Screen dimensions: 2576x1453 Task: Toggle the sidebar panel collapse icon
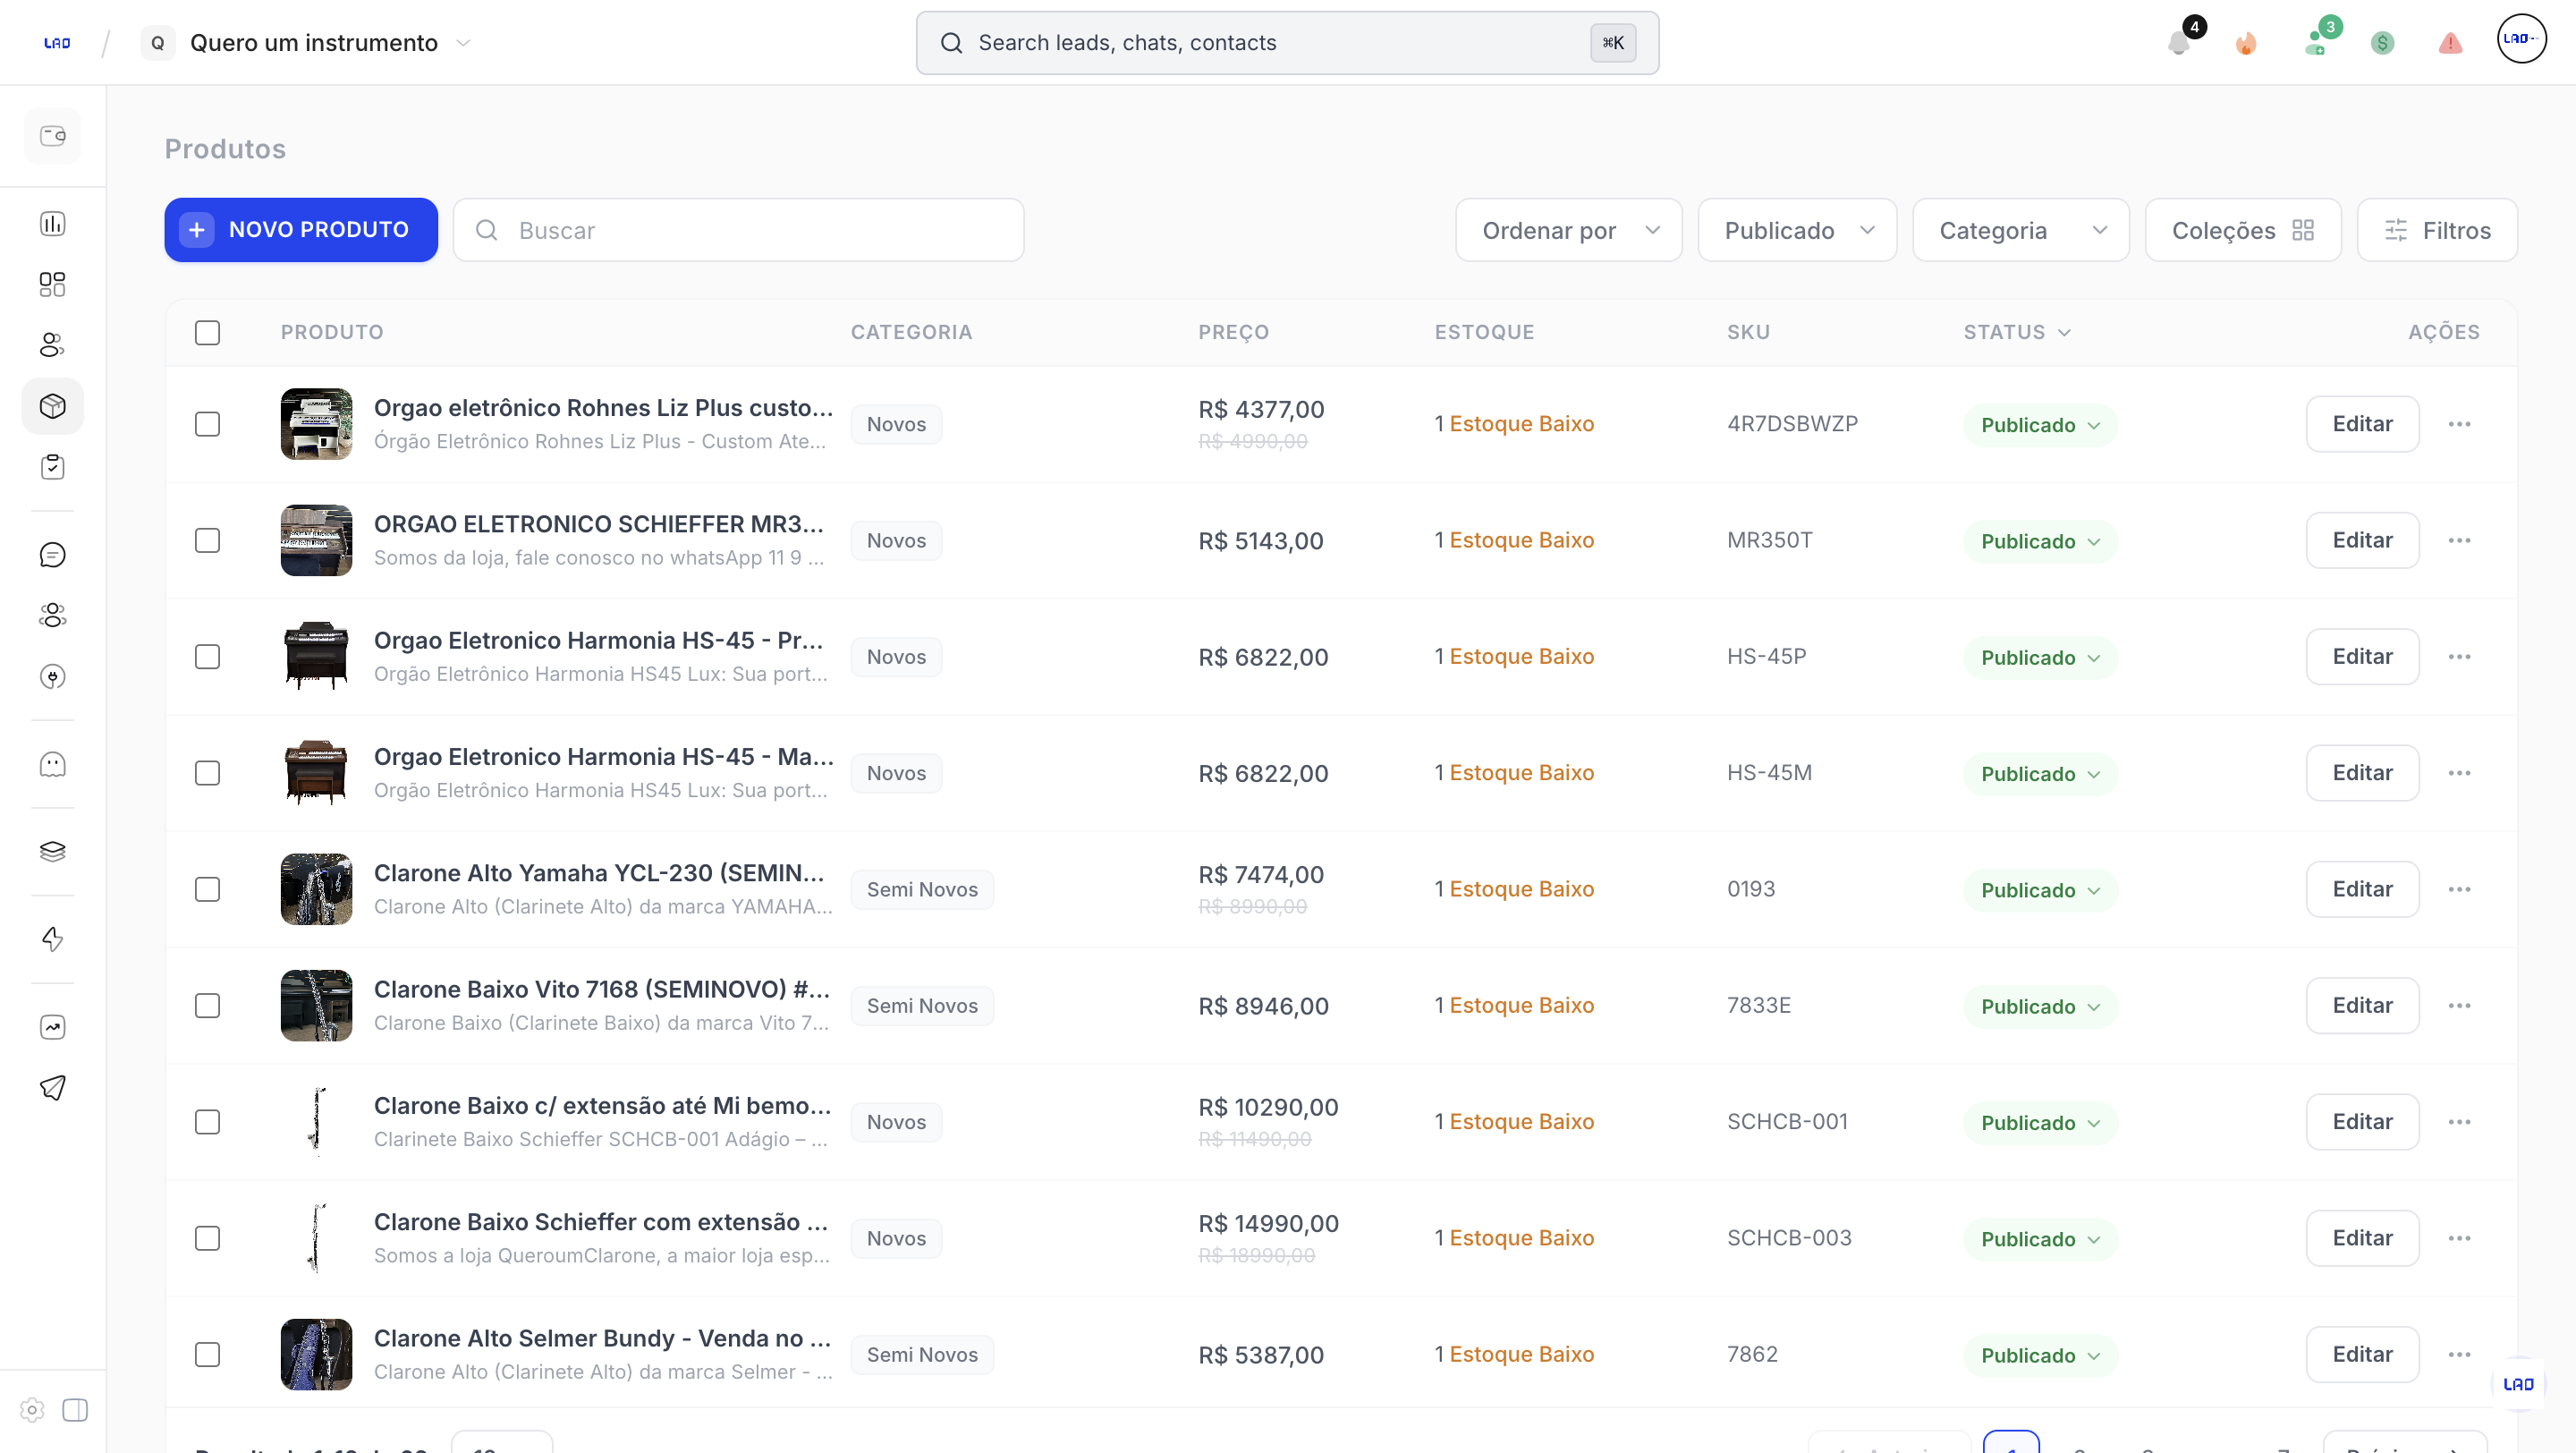[x=75, y=1410]
